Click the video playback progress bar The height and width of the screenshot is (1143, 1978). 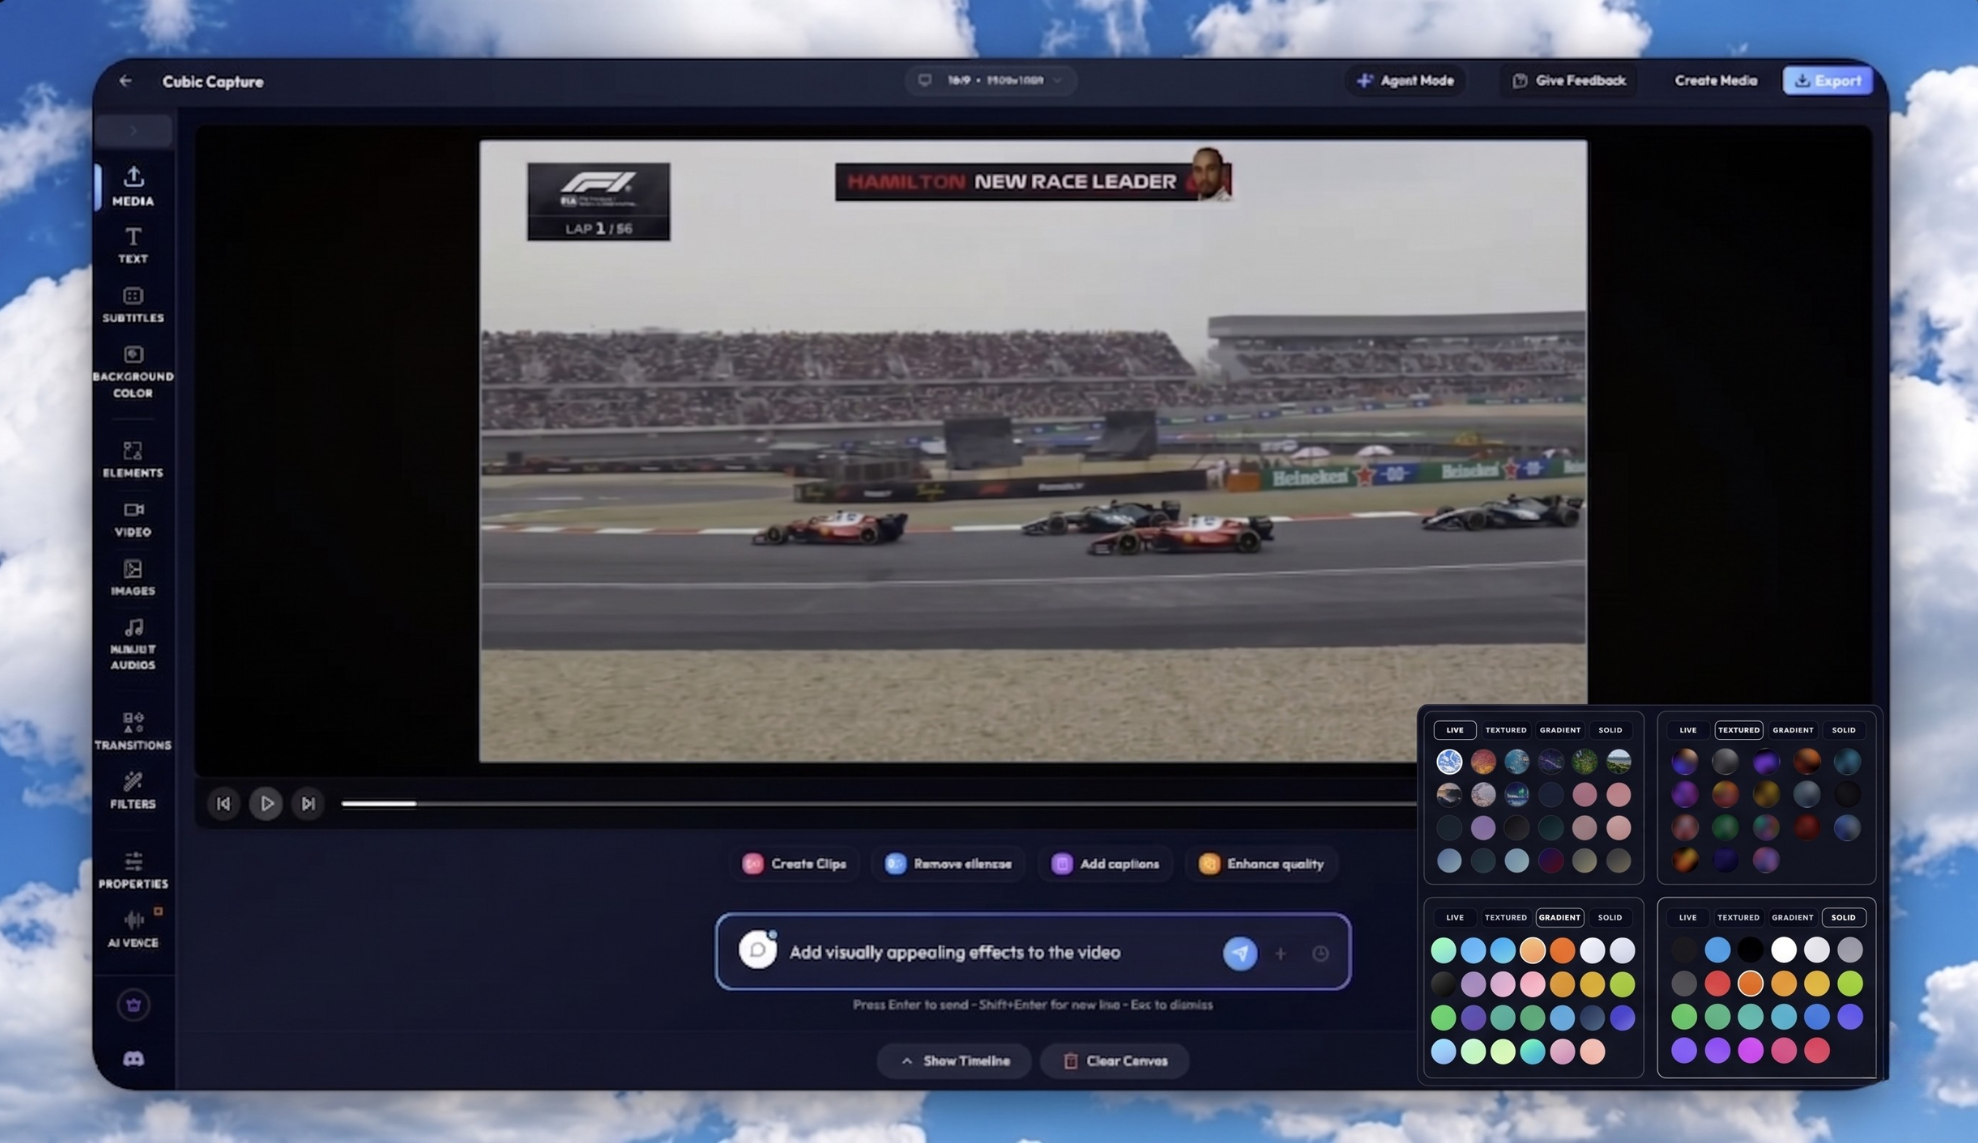[878, 803]
